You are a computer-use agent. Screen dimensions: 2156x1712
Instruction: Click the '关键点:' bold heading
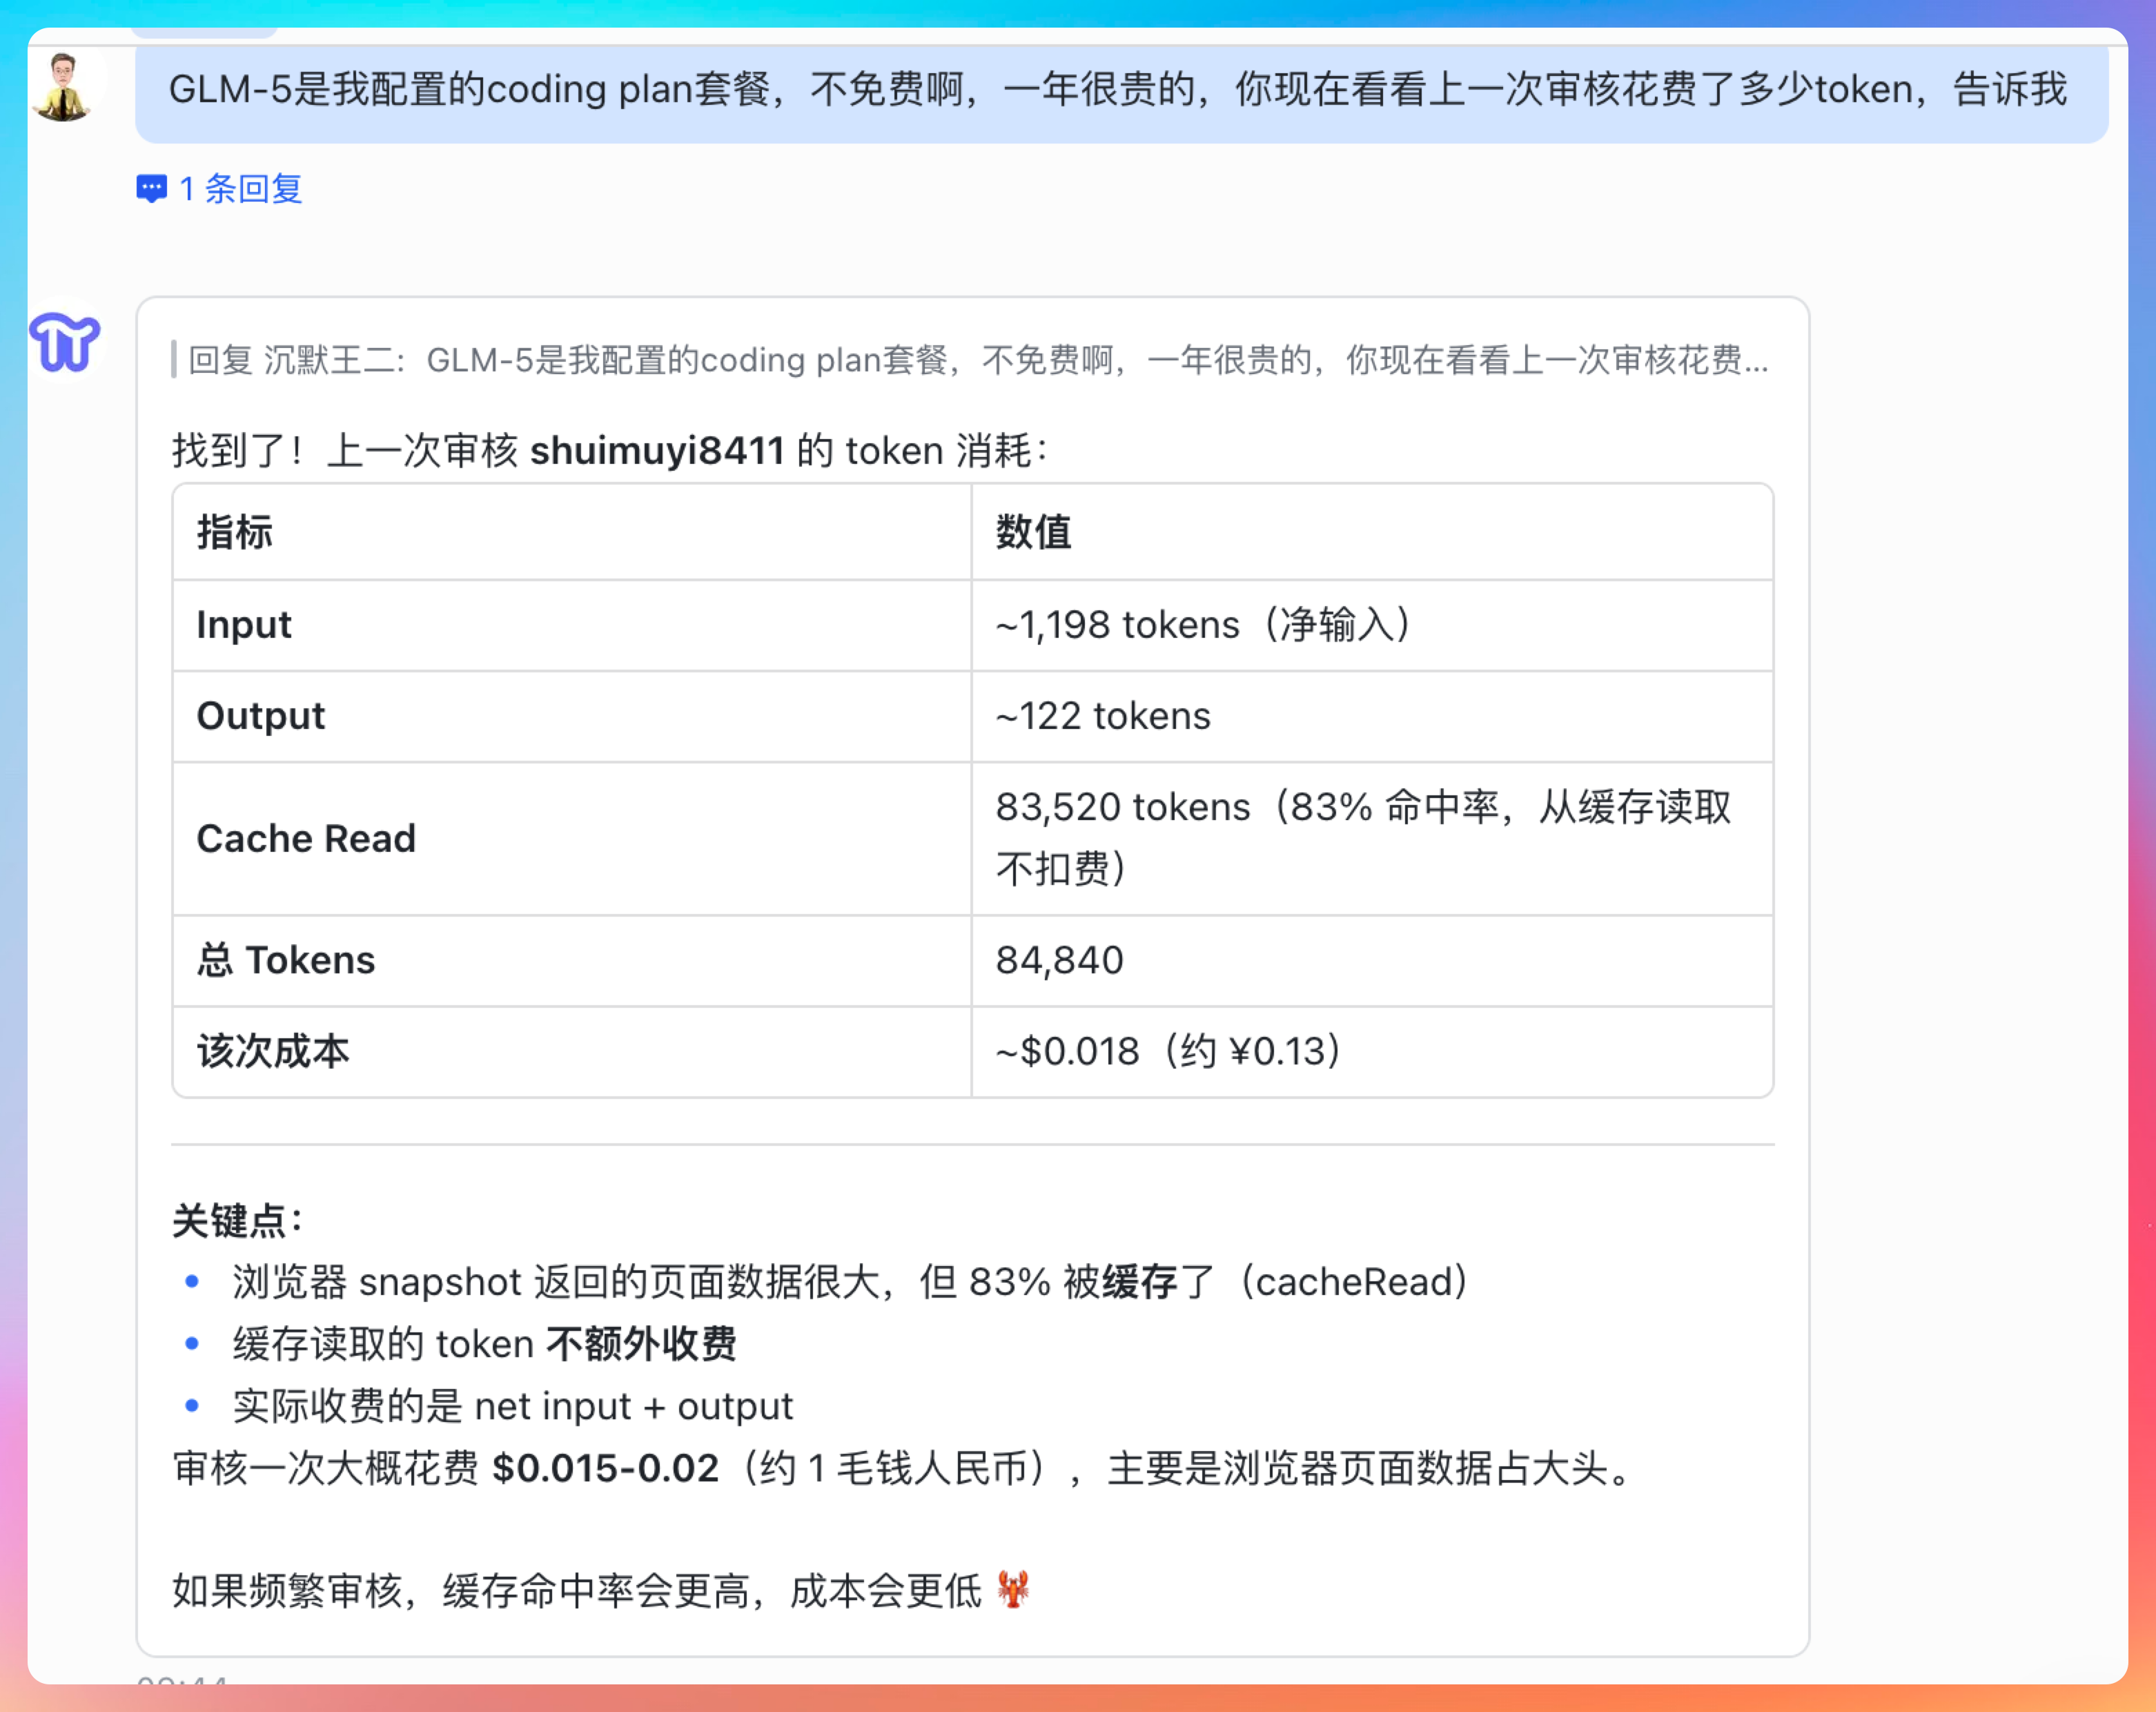(237, 1221)
